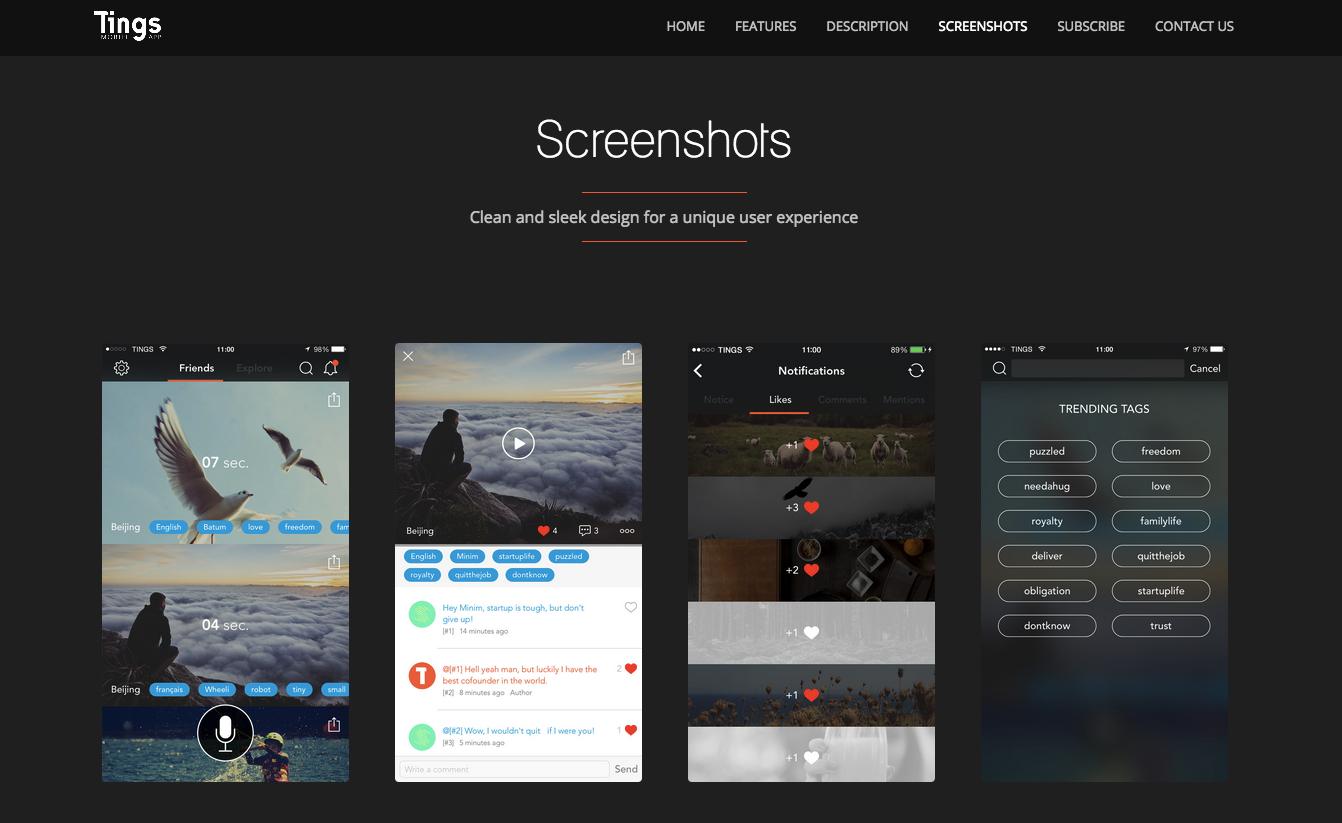Like the 'Hey Minim, startup is tough' comment
1342x823 pixels.
pos(630,607)
